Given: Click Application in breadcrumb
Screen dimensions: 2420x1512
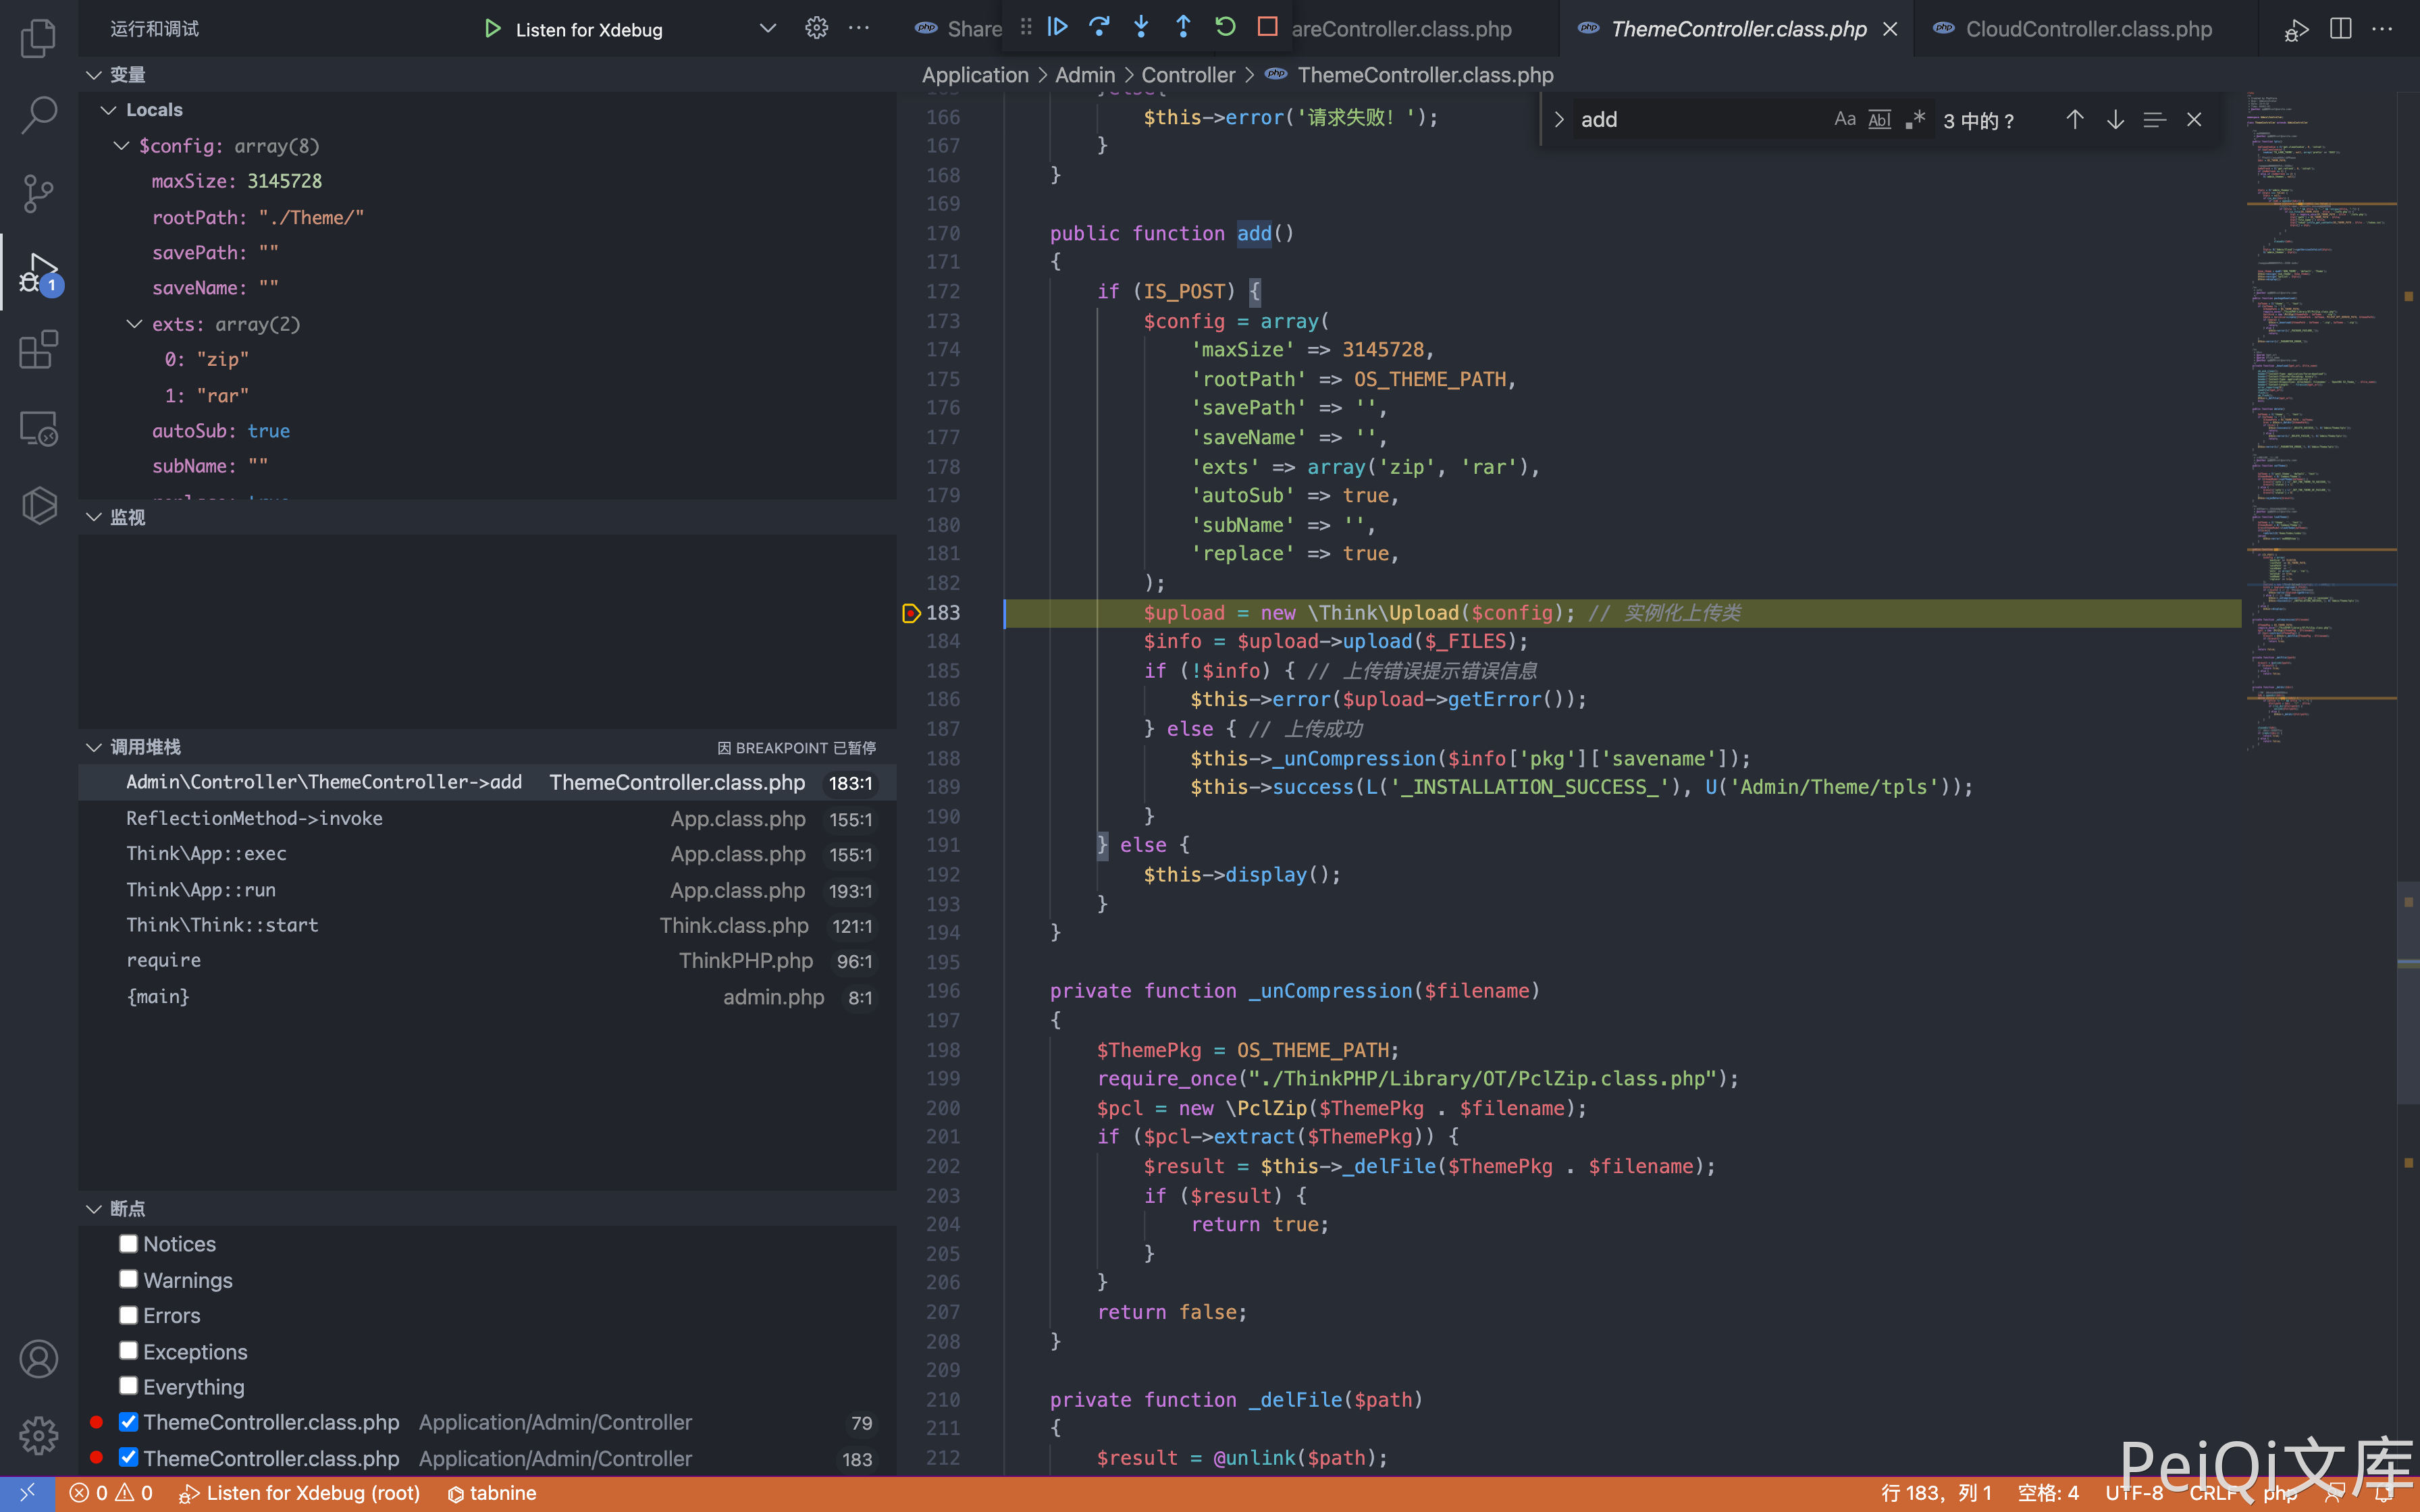Looking at the screenshot, I should [x=975, y=75].
